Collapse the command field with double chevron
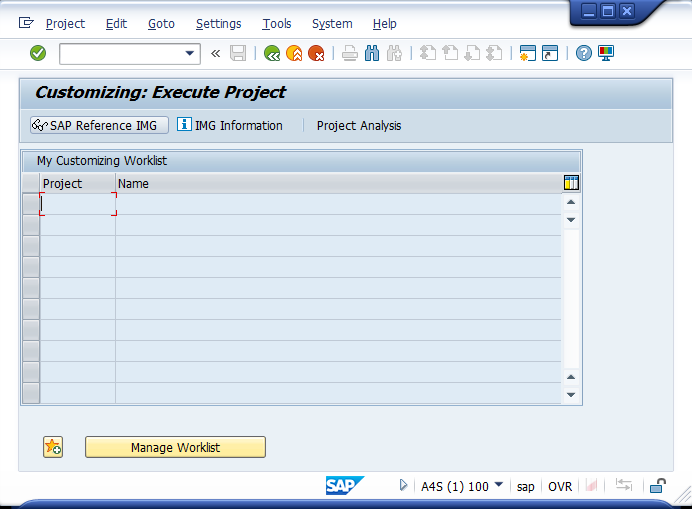 [215, 54]
